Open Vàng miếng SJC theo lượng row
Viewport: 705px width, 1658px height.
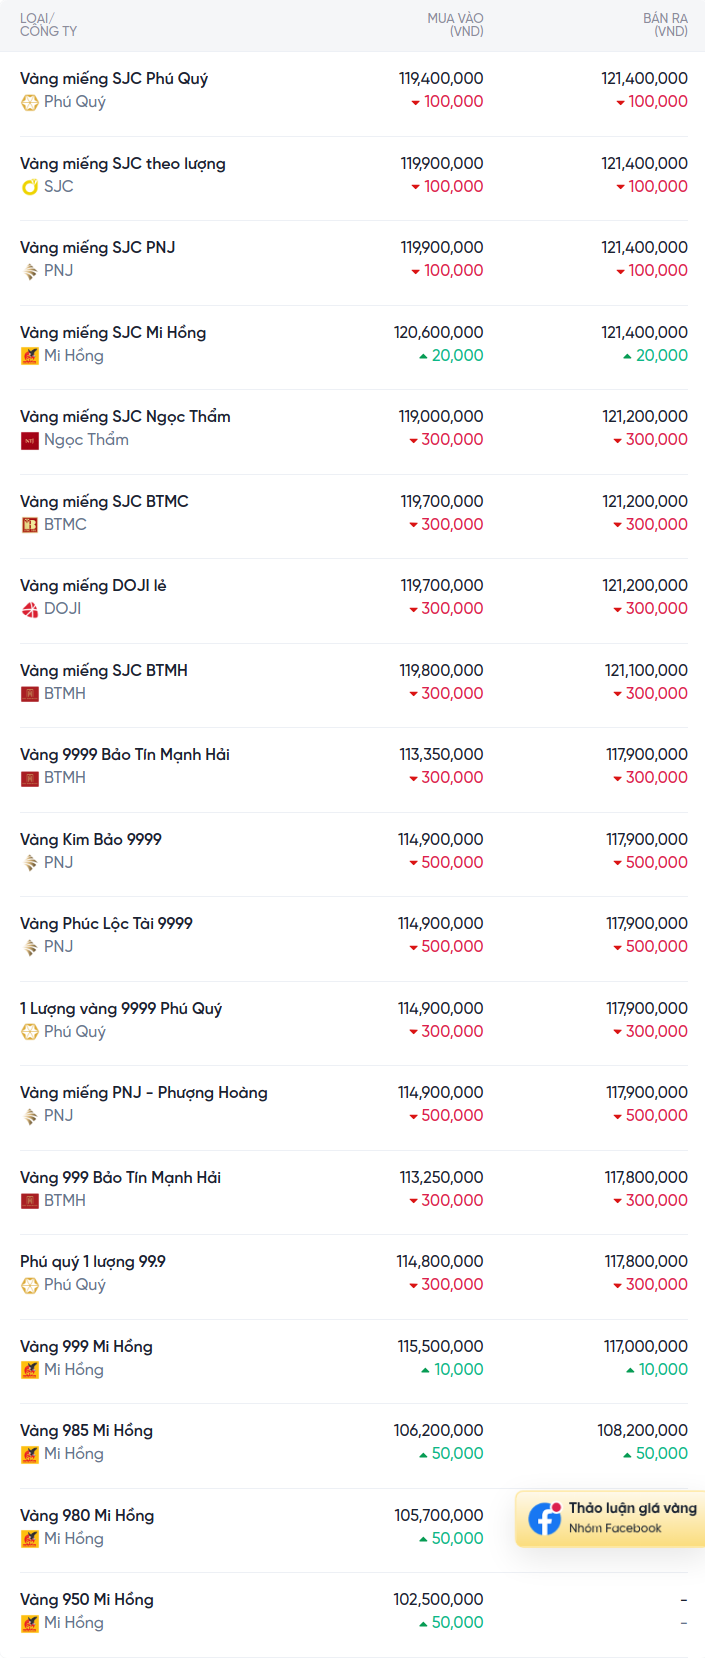pos(354,175)
